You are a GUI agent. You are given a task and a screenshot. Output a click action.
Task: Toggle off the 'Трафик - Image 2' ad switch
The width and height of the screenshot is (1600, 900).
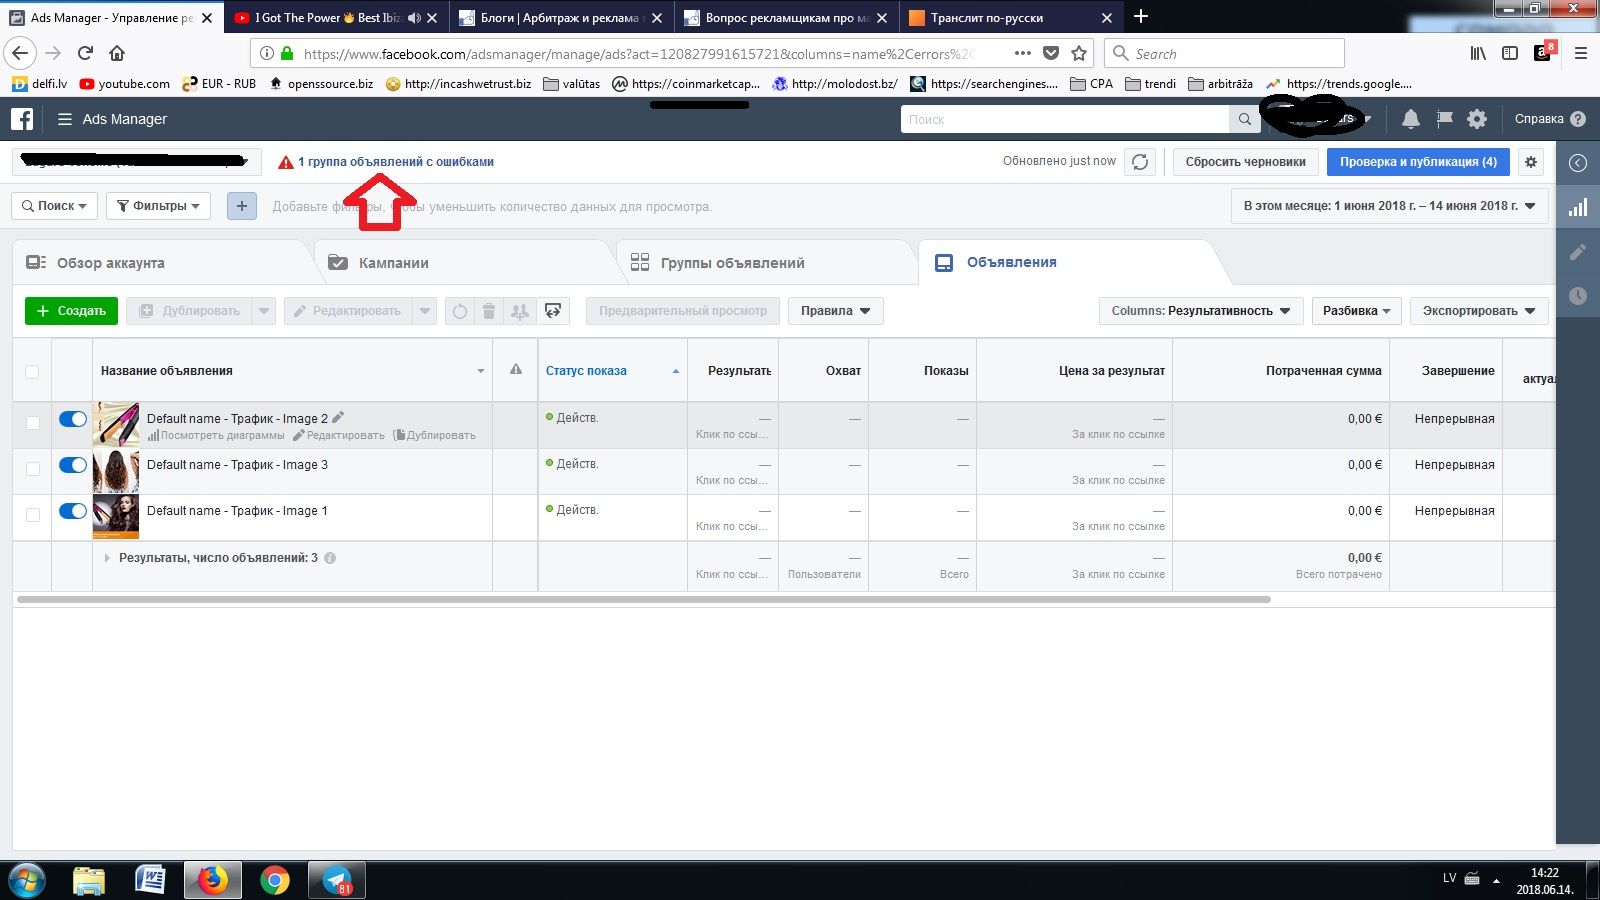tap(72, 419)
